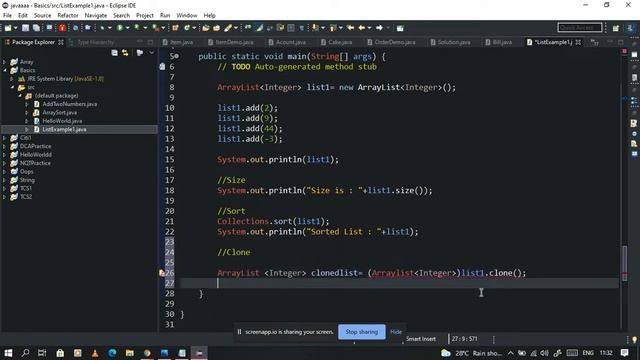Image resolution: width=640 pixels, height=360 pixels.
Task: Toggle Link with Editor in Package Explorer
Action: [125, 53]
